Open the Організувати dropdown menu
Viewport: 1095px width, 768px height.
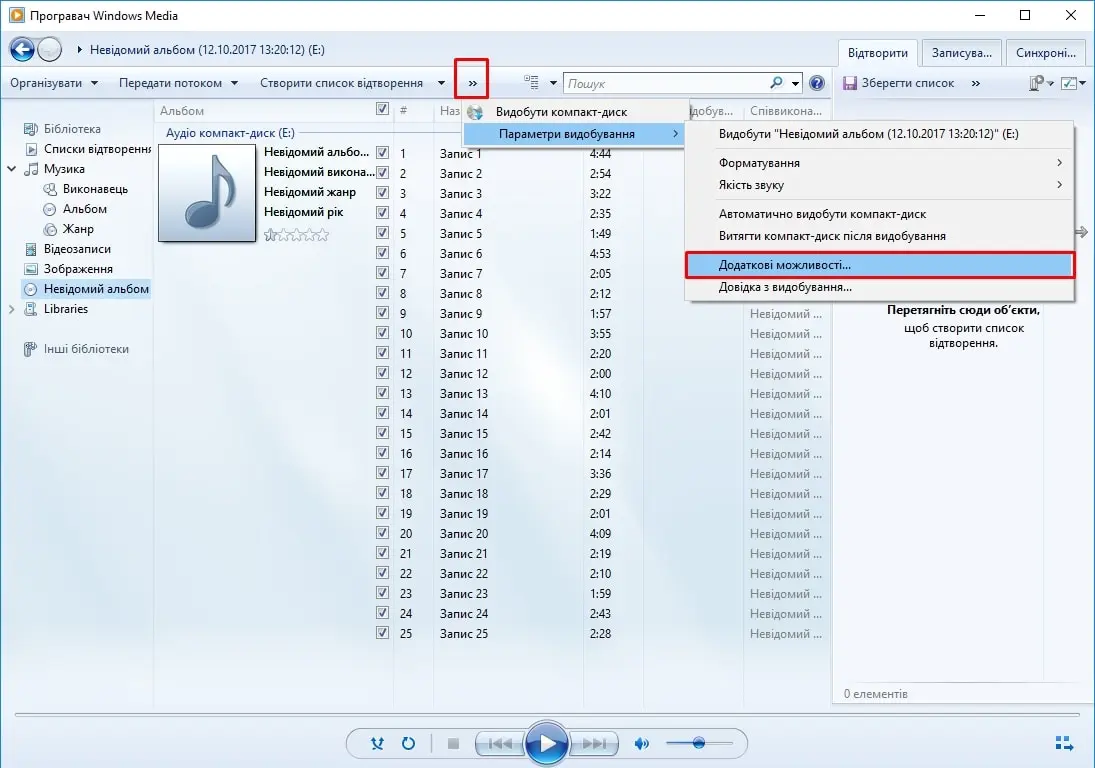point(54,83)
